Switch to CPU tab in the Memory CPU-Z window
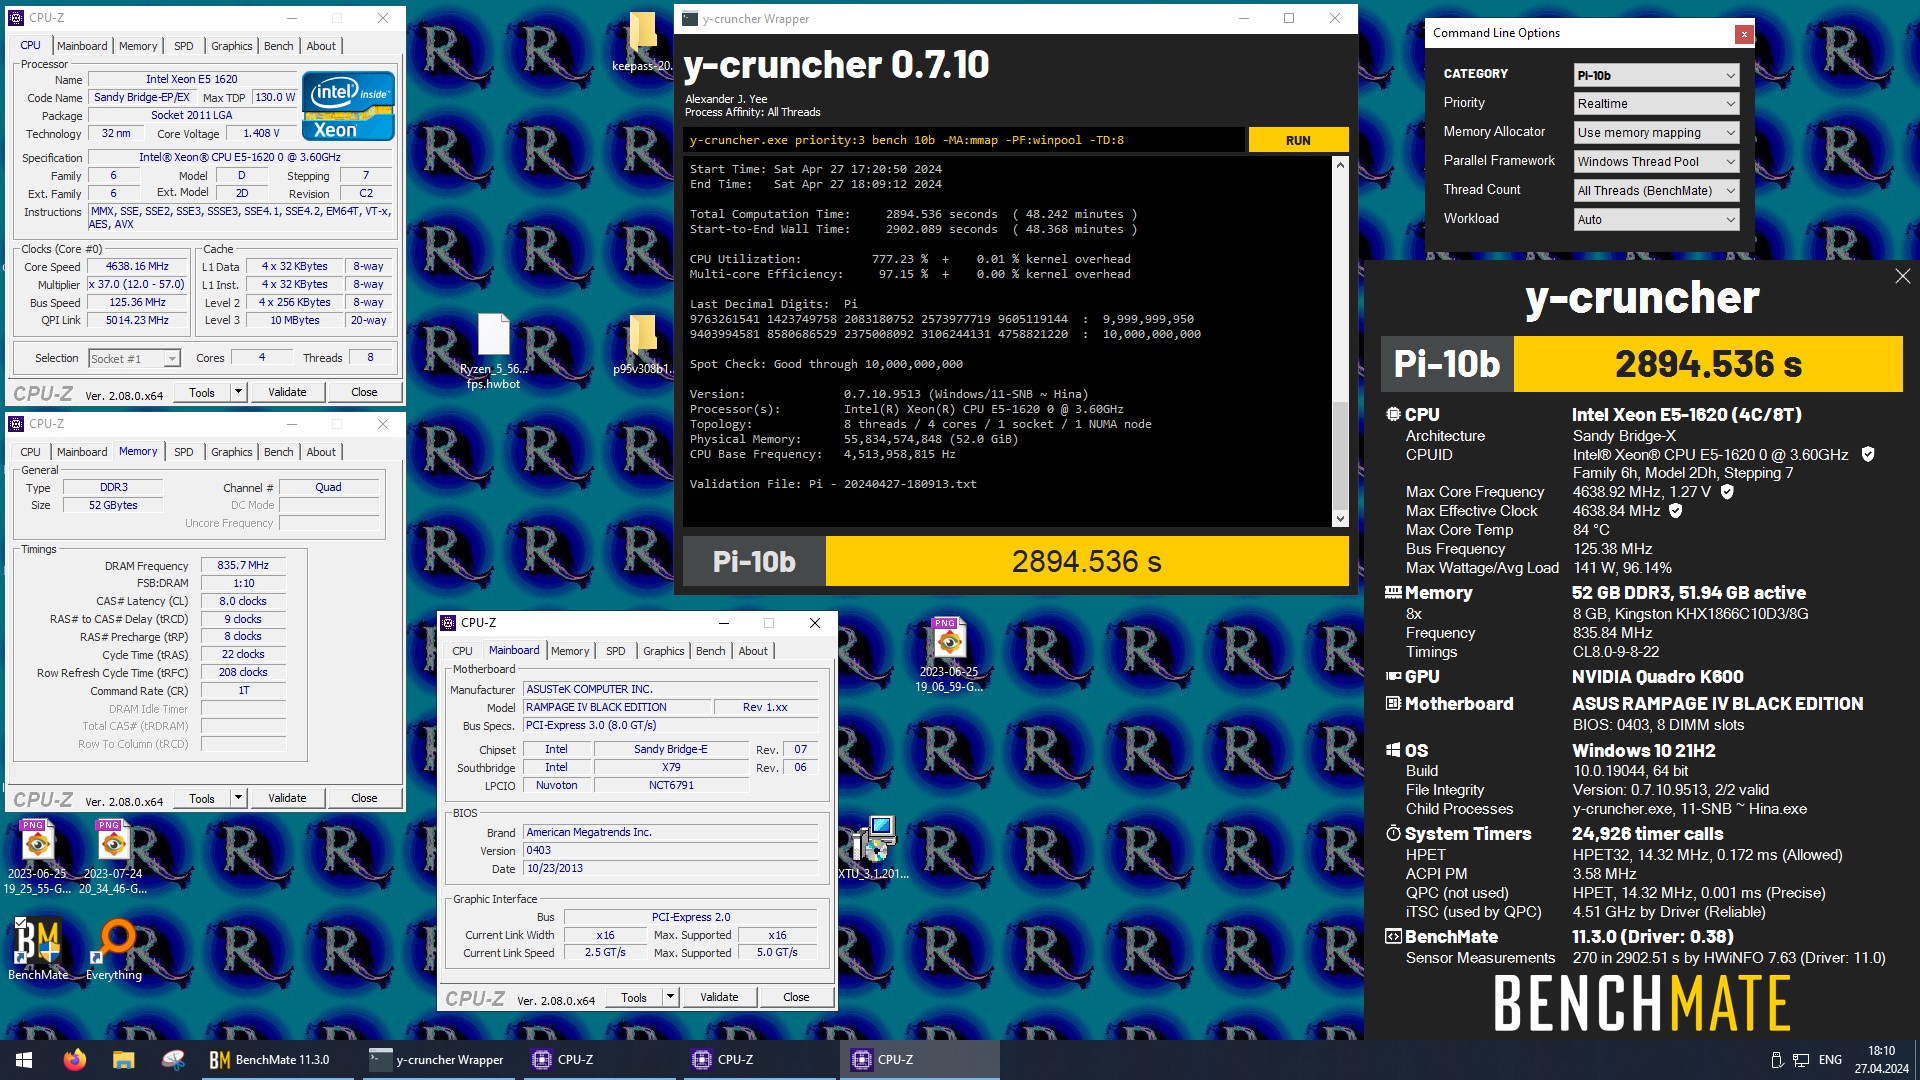 point(31,452)
